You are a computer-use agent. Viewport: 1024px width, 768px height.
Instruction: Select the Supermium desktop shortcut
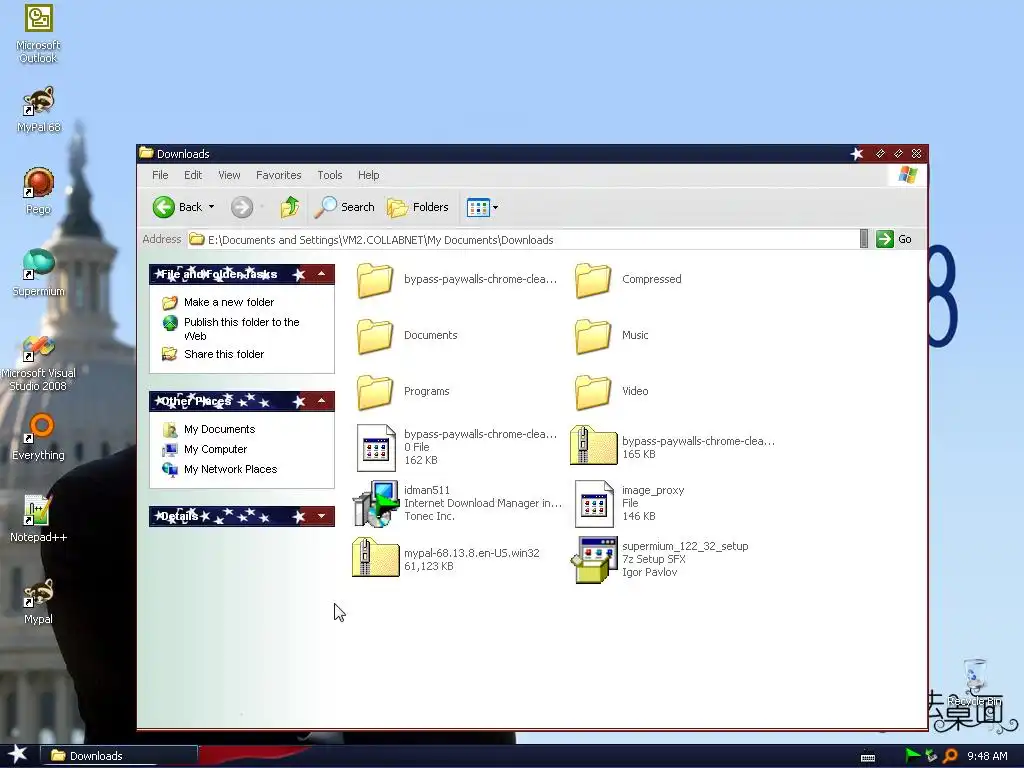click(39, 274)
